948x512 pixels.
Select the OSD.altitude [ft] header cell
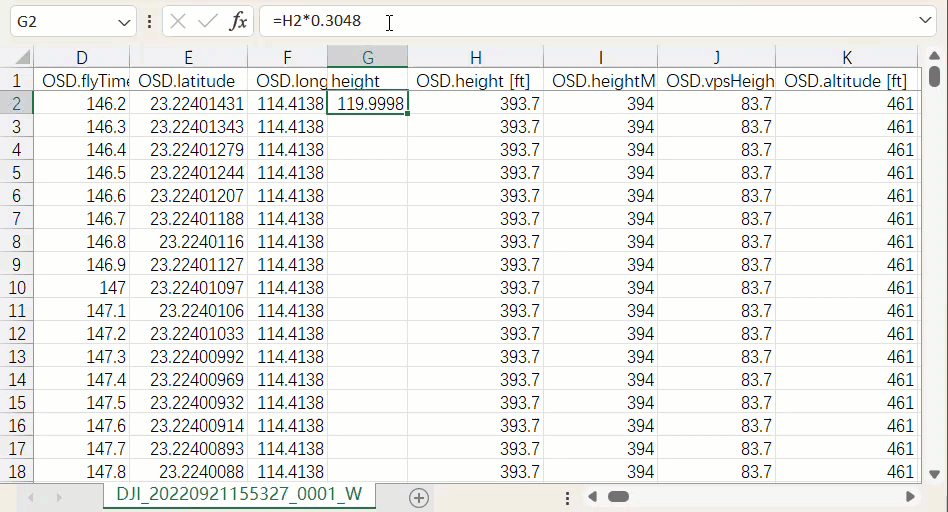click(x=846, y=80)
